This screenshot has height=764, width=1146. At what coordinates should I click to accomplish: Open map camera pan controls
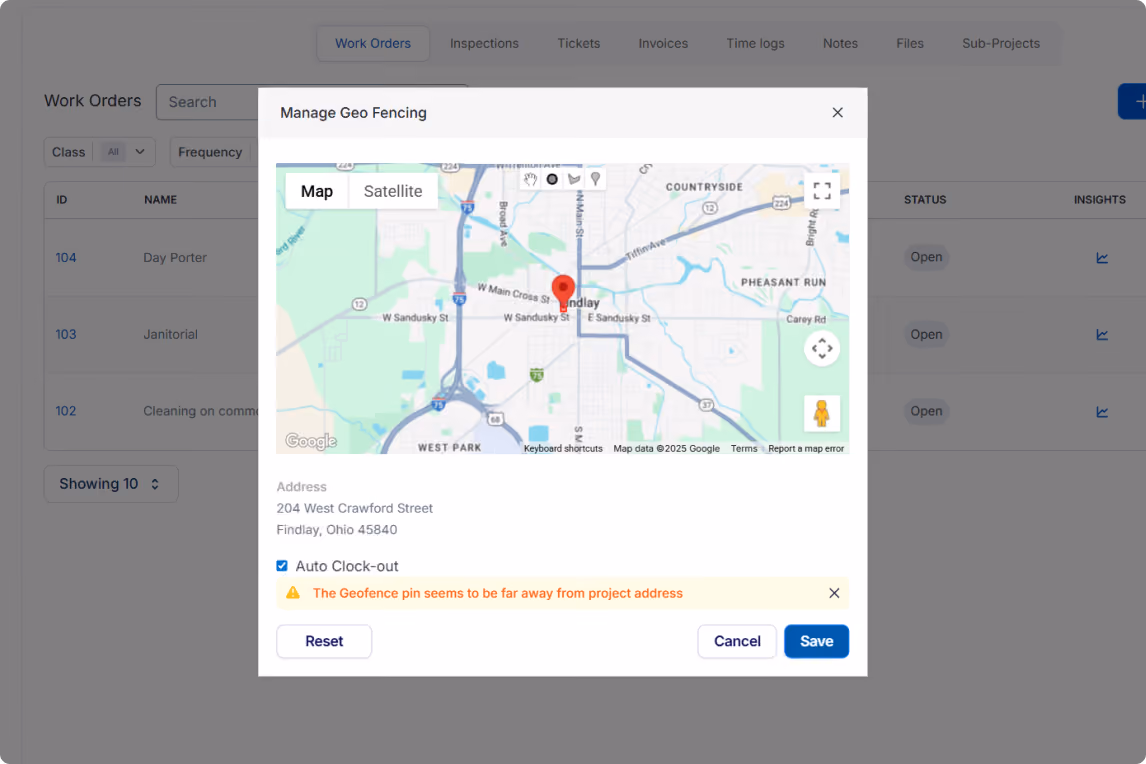coord(822,349)
